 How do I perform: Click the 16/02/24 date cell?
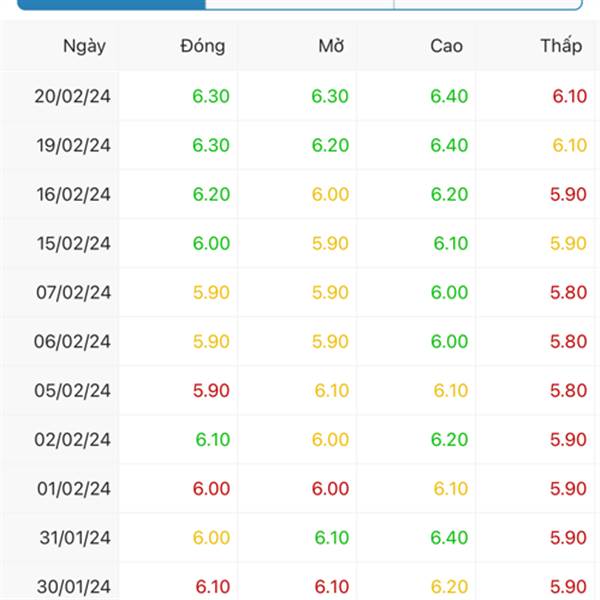[x=73, y=195]
